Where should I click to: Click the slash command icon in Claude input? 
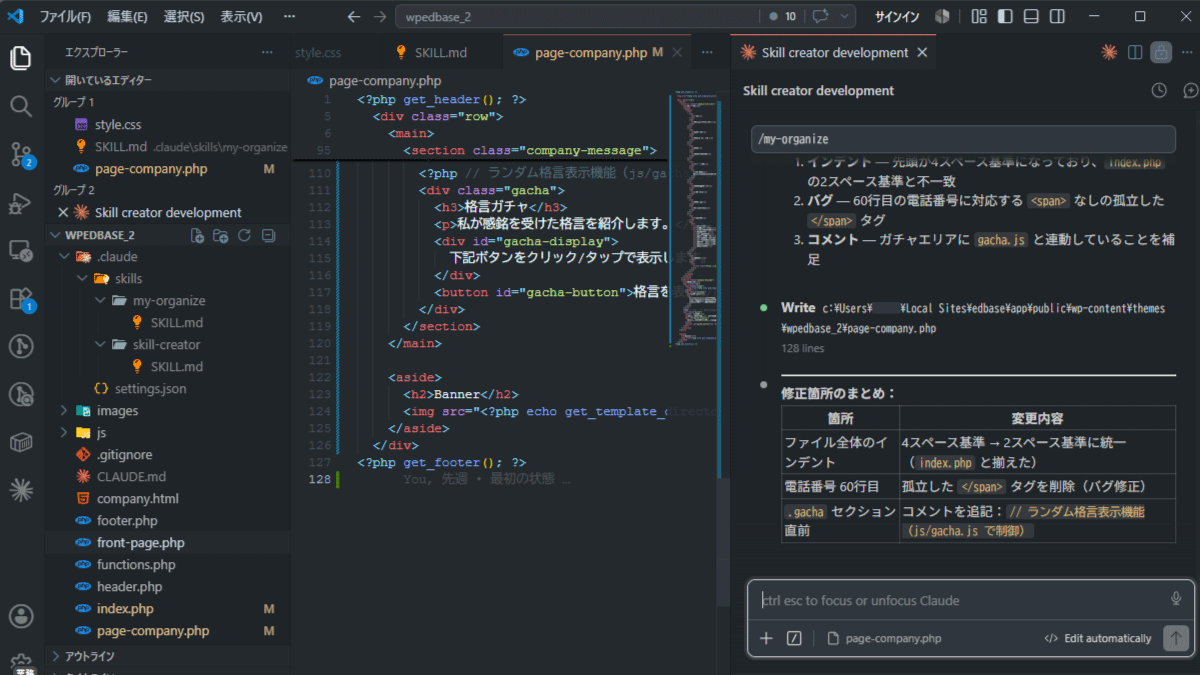click(794, 638)
